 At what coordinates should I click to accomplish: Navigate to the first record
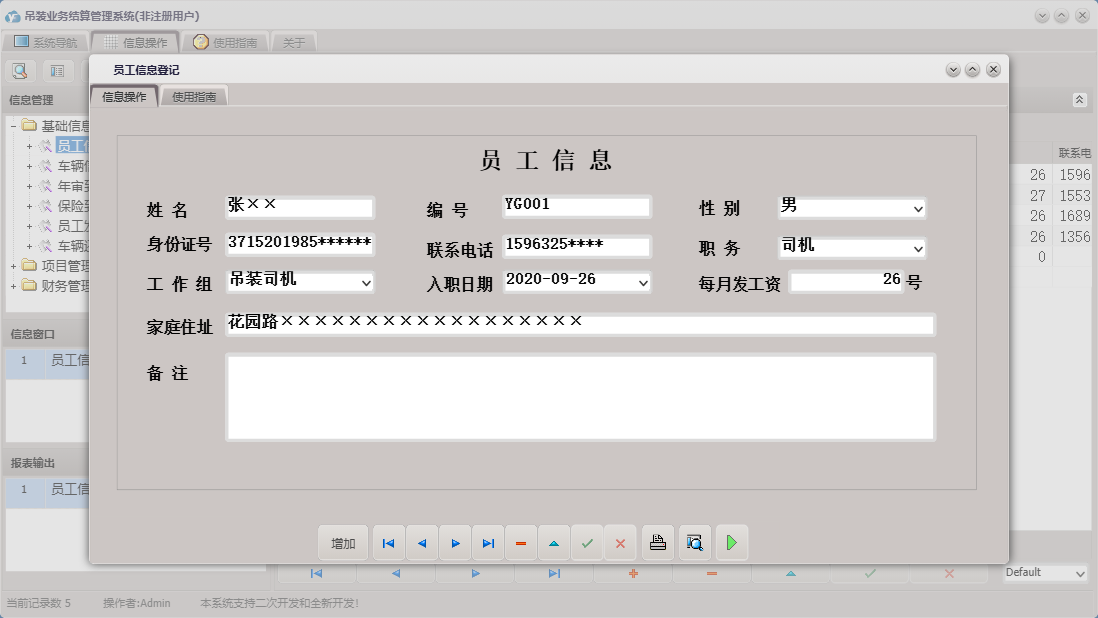point(388,542)
